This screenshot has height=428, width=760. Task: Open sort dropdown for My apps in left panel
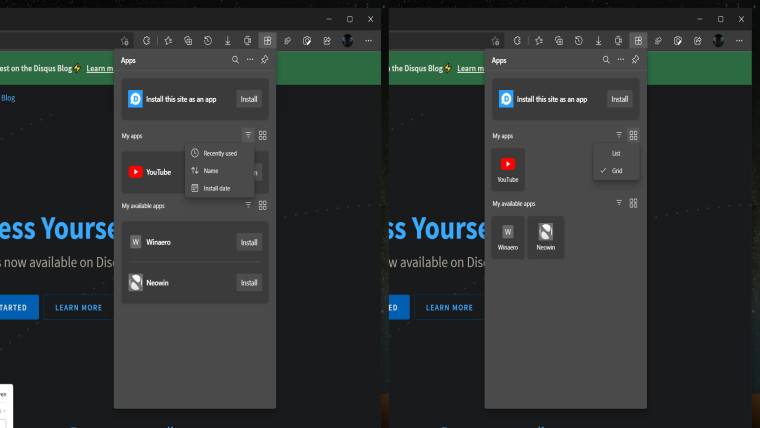tap(248, 135)
